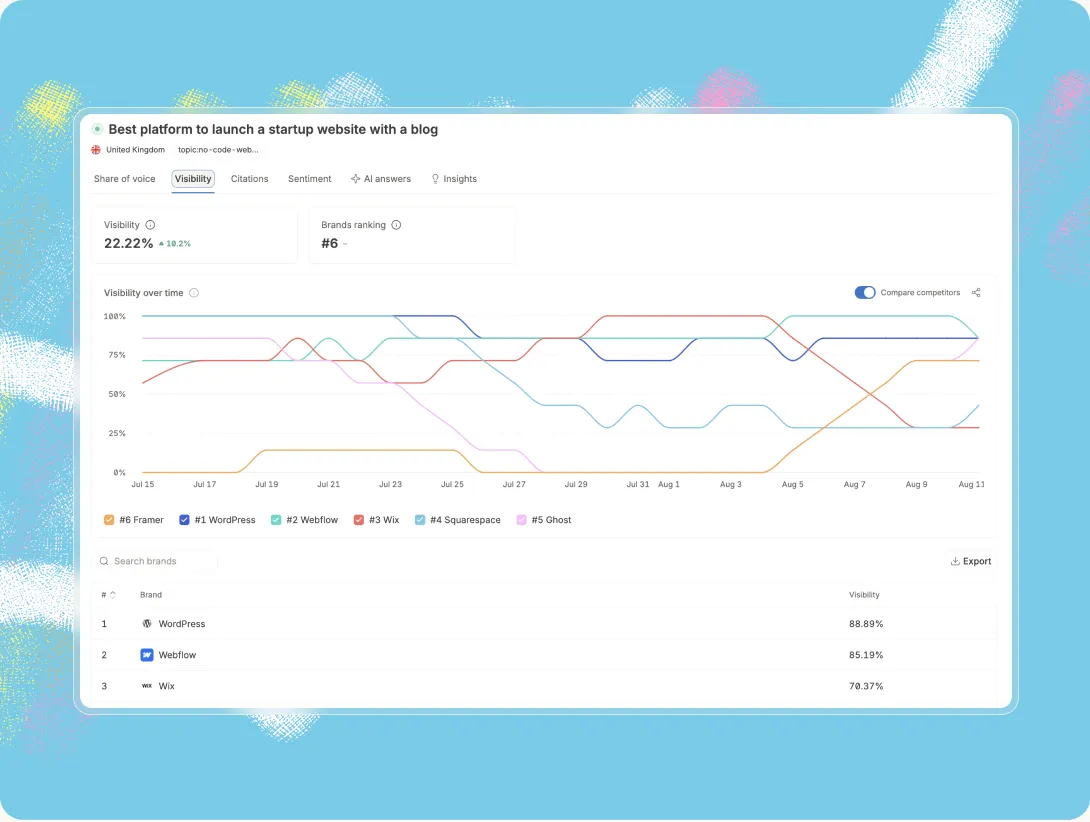This screenshot has width=1090, height=822.
Task: Click the 85.19% Webflow visibility cell
Action: tap(866, 655)
